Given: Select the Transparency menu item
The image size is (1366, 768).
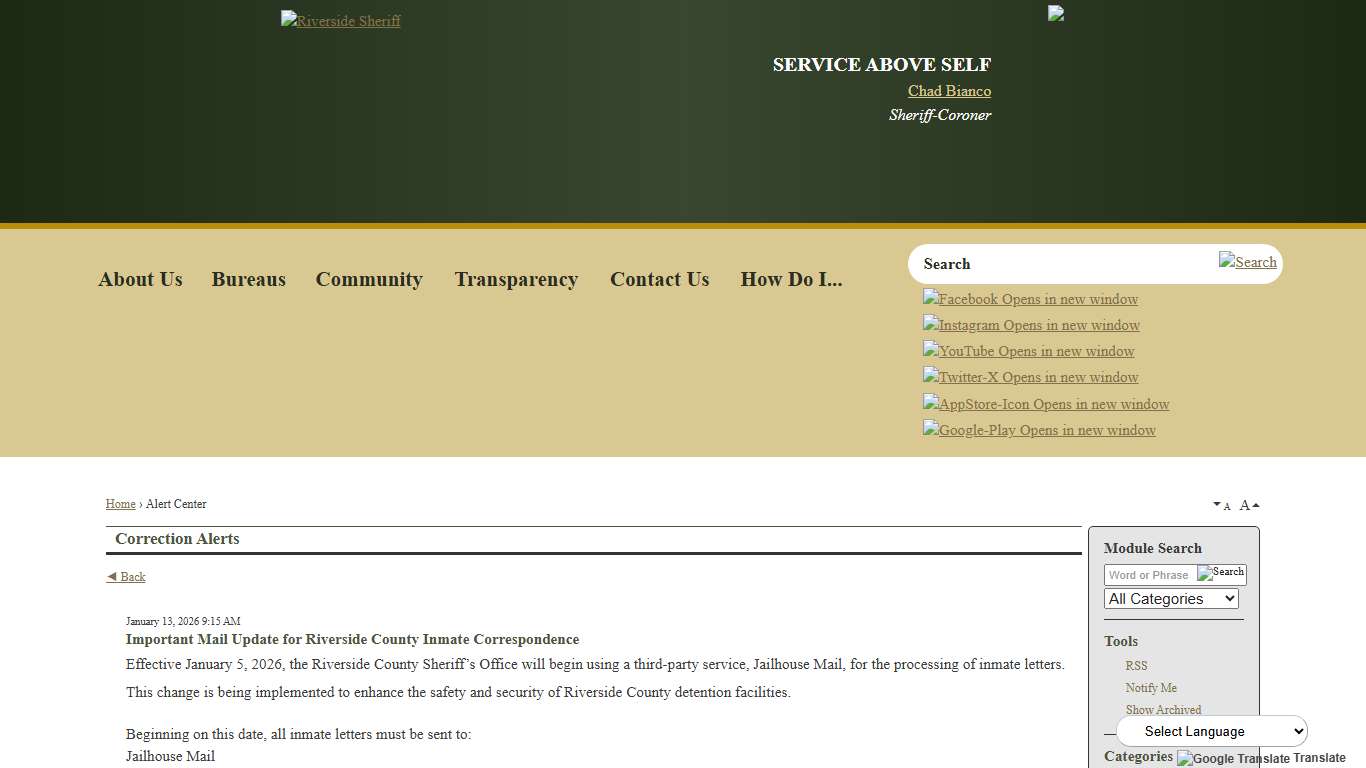Looking at the screenshot, I should click(x=516, y=279).
